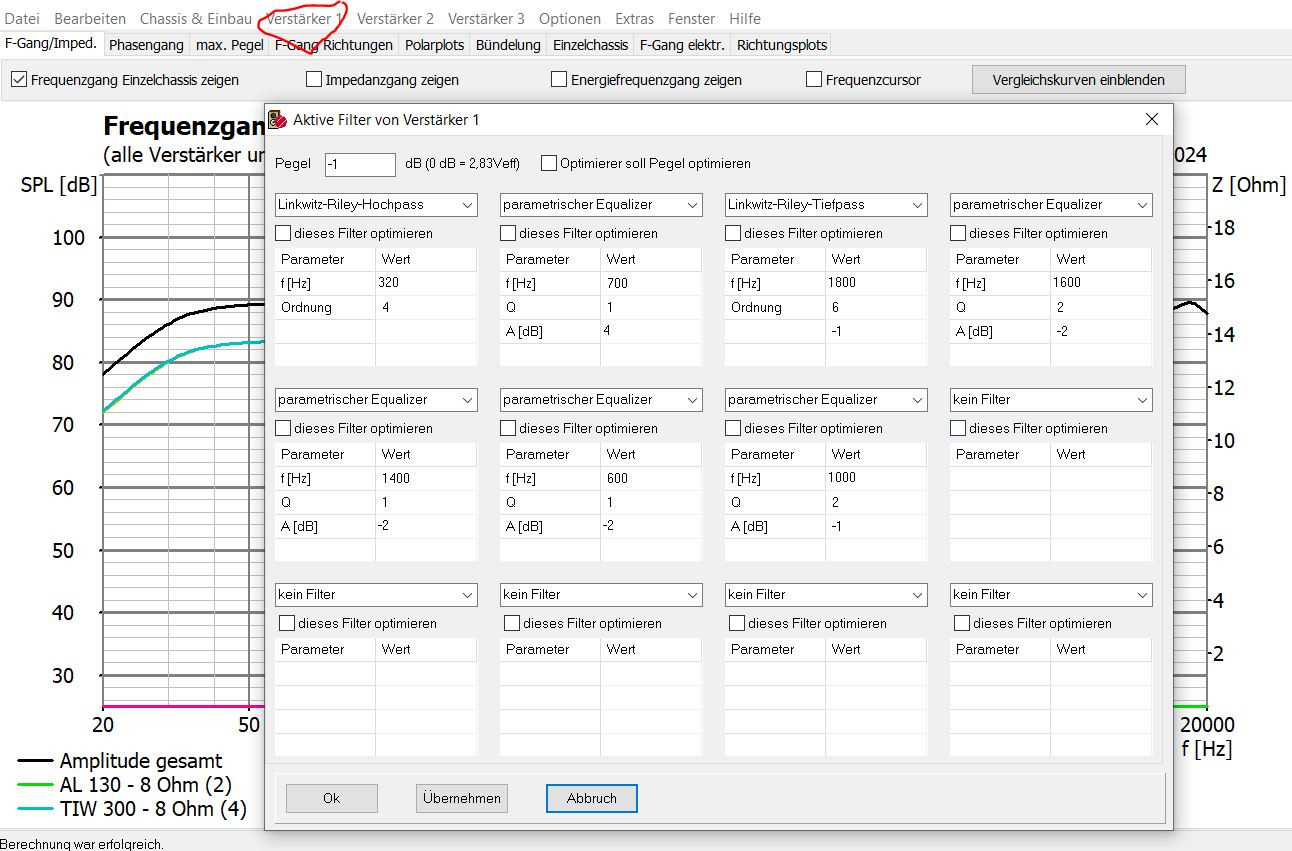Viewport: 1292px width, 851px height.
Task: Switch to the Phasengang tab
Action: (x=146, y=45)
